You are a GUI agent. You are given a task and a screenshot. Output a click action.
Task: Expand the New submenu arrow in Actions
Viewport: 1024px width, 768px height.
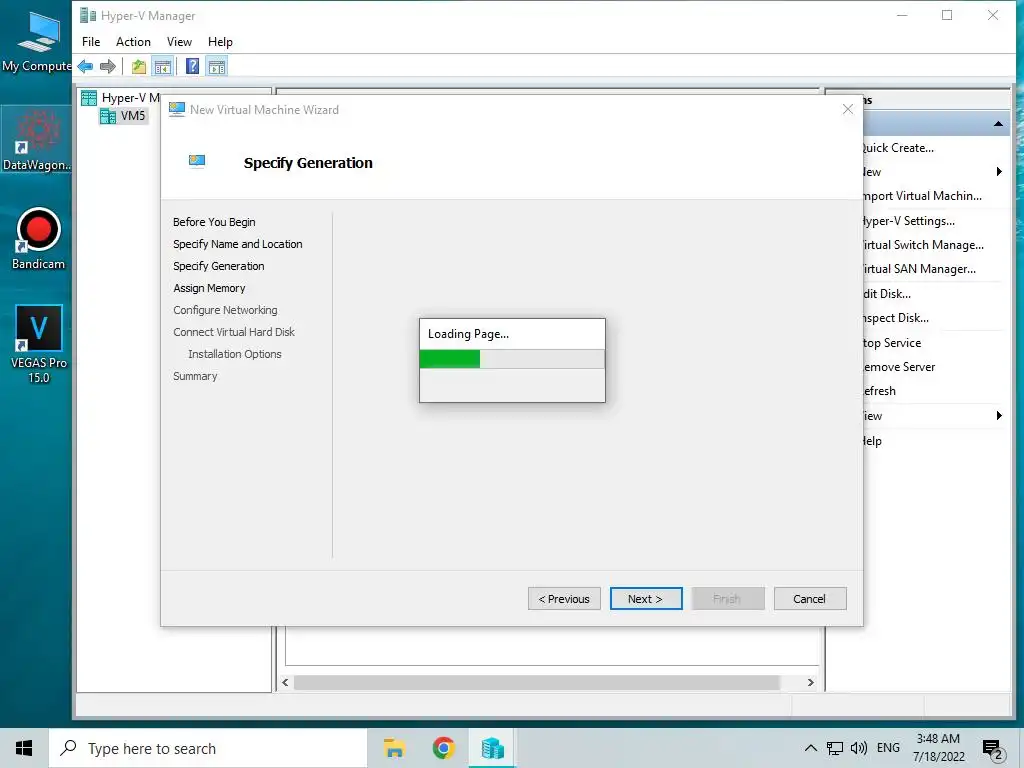click(x=999, y=172)
